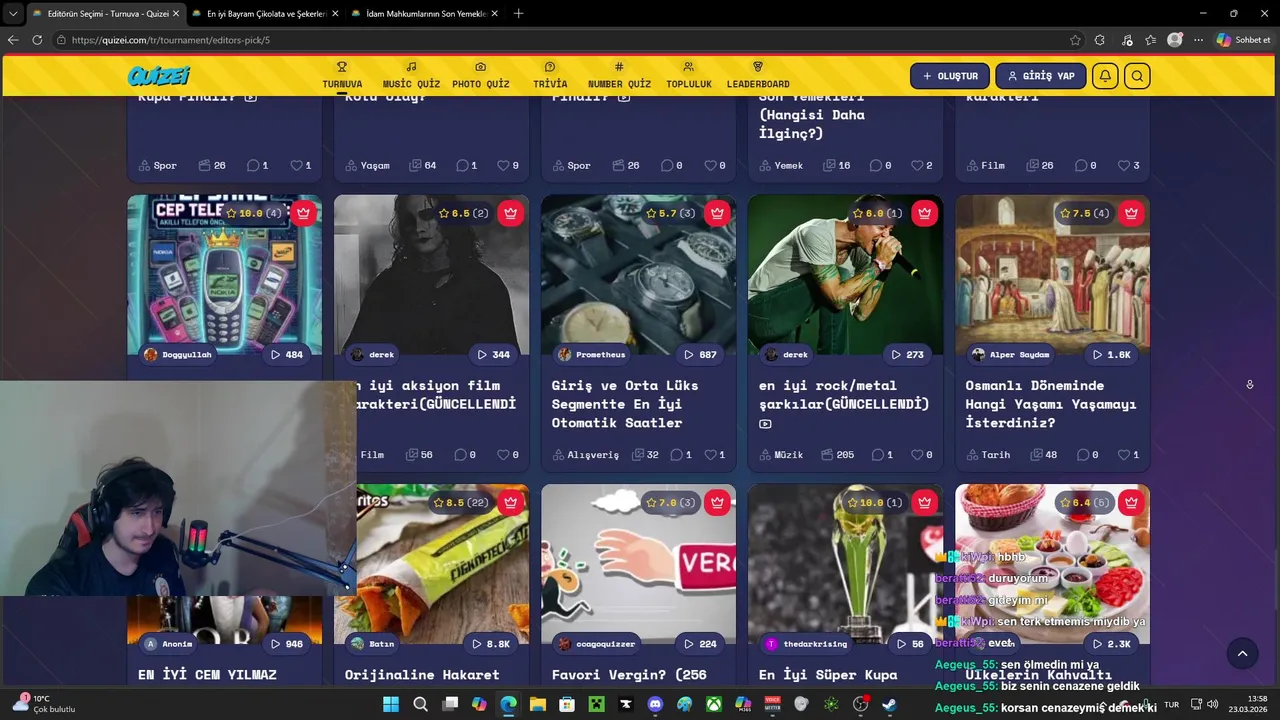The image size is (1280, 720).
Task: Open comments on Osmanlı Döneminde card
Action: (x=1085, y=455)
